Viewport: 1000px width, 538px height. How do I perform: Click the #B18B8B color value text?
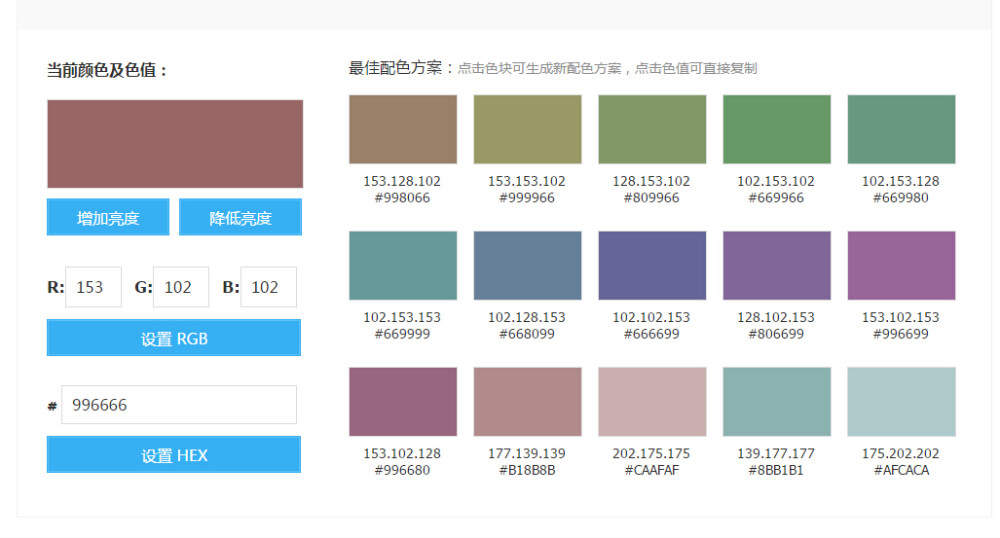click(526, 470)
